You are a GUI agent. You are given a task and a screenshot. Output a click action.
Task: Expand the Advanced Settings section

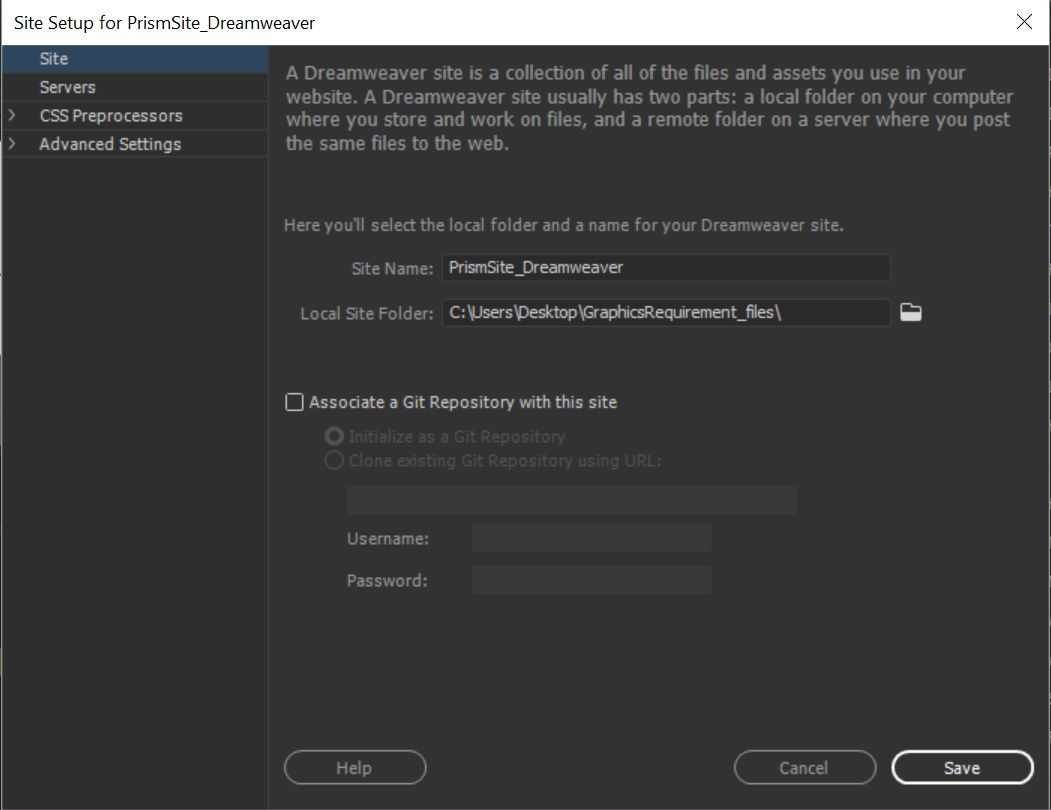12,144
